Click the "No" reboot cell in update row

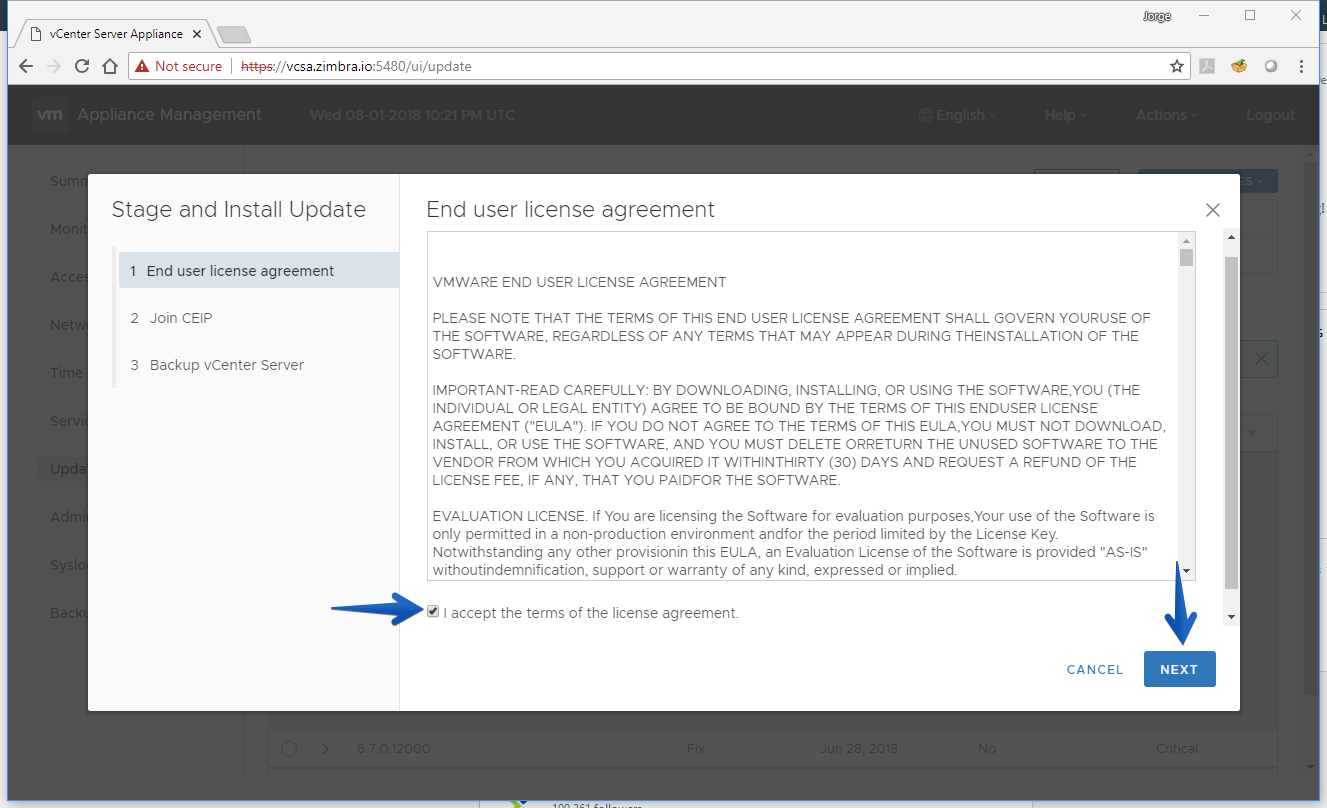click(986, 749)
